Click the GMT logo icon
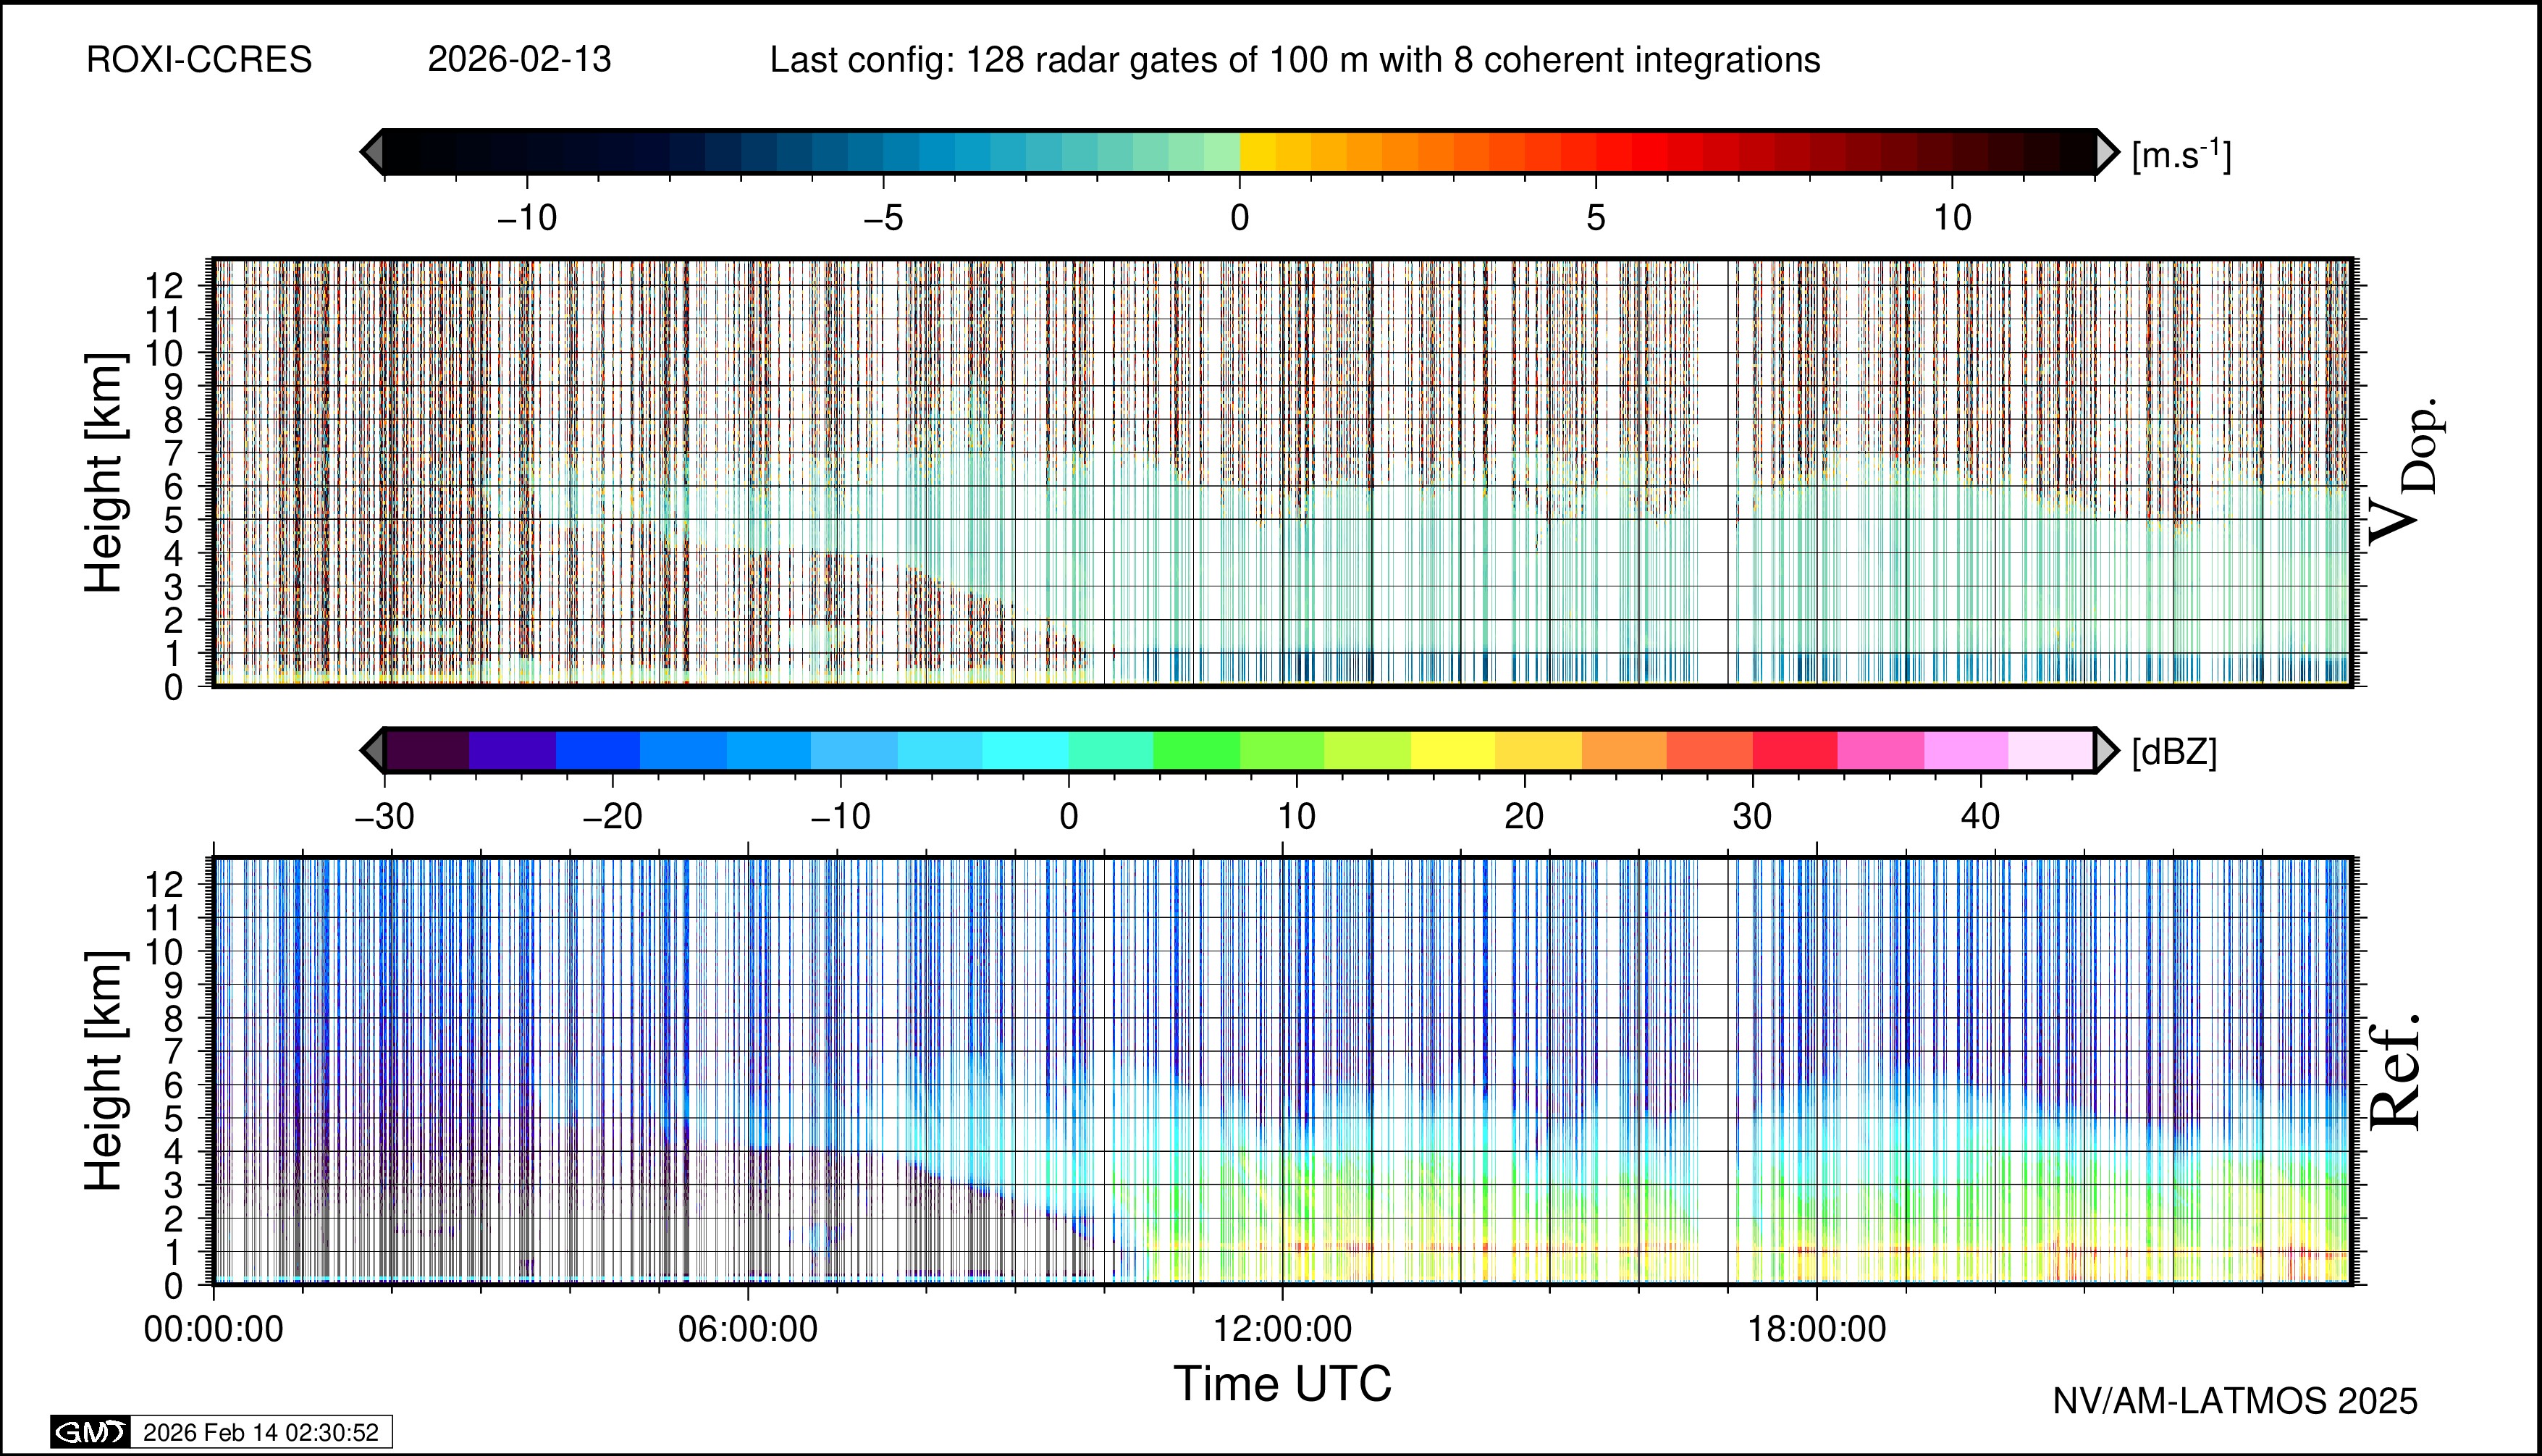The height and width of the screenshot is (1456, 2542). 90,1432
